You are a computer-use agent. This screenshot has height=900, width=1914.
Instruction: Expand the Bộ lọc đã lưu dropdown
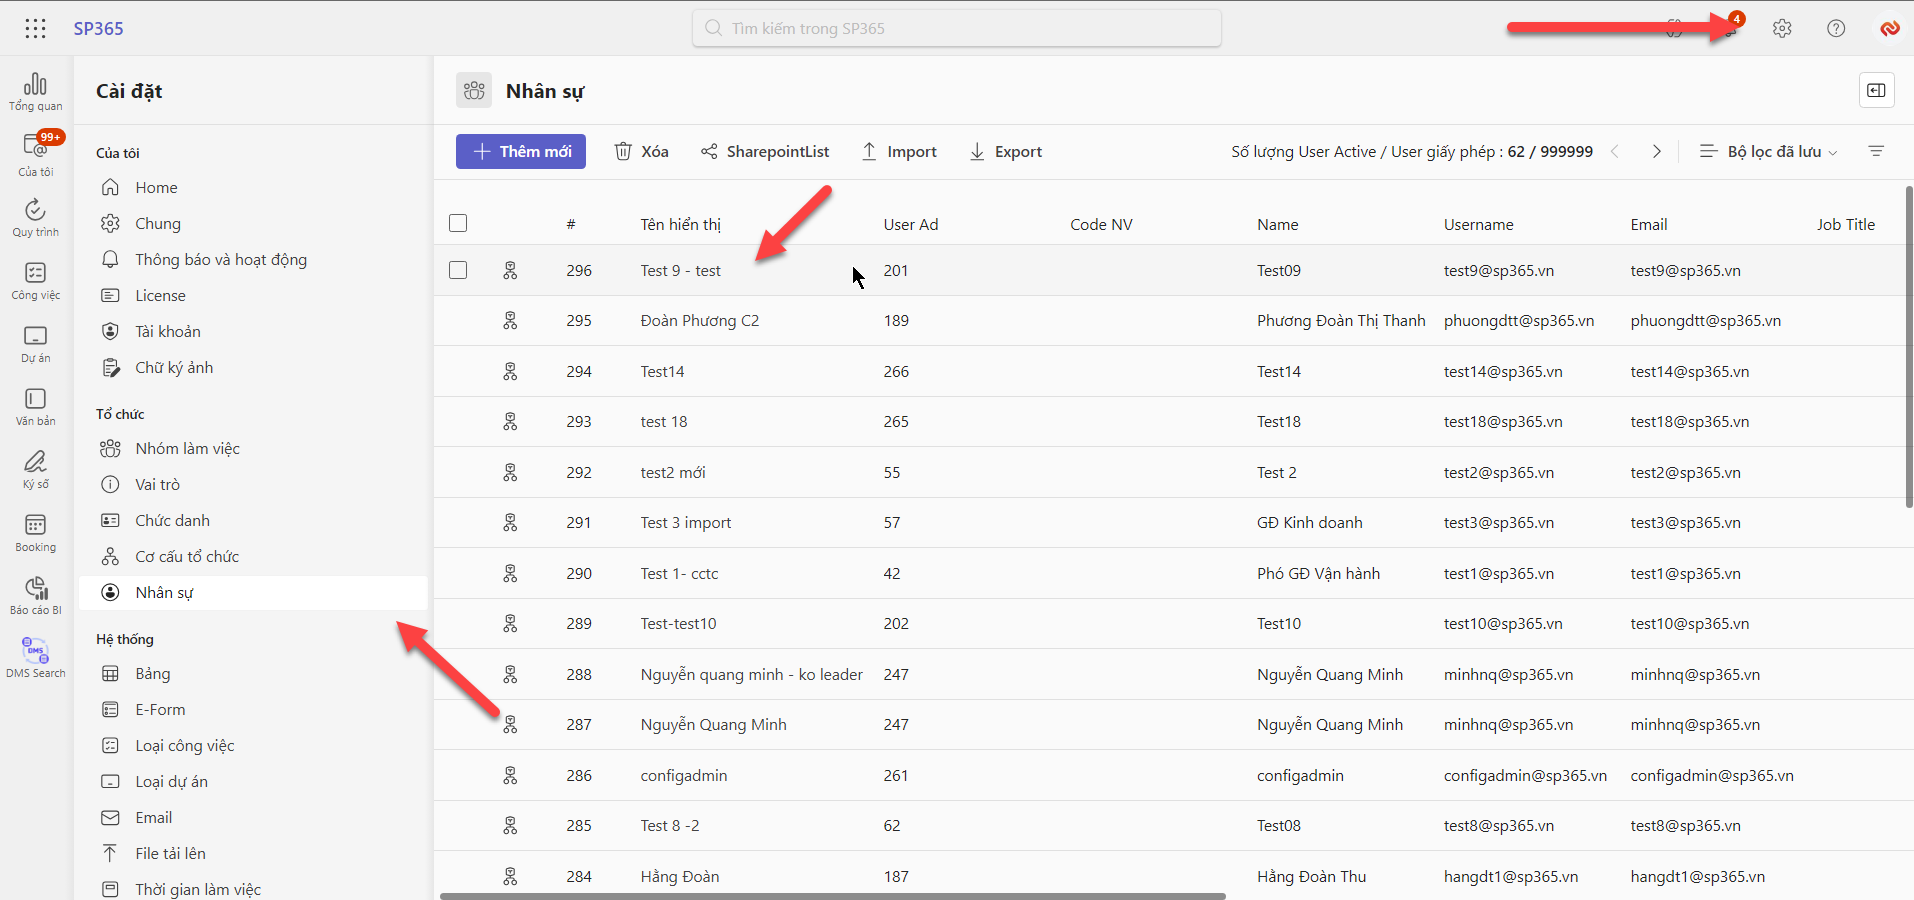[x=1768, y=152]
